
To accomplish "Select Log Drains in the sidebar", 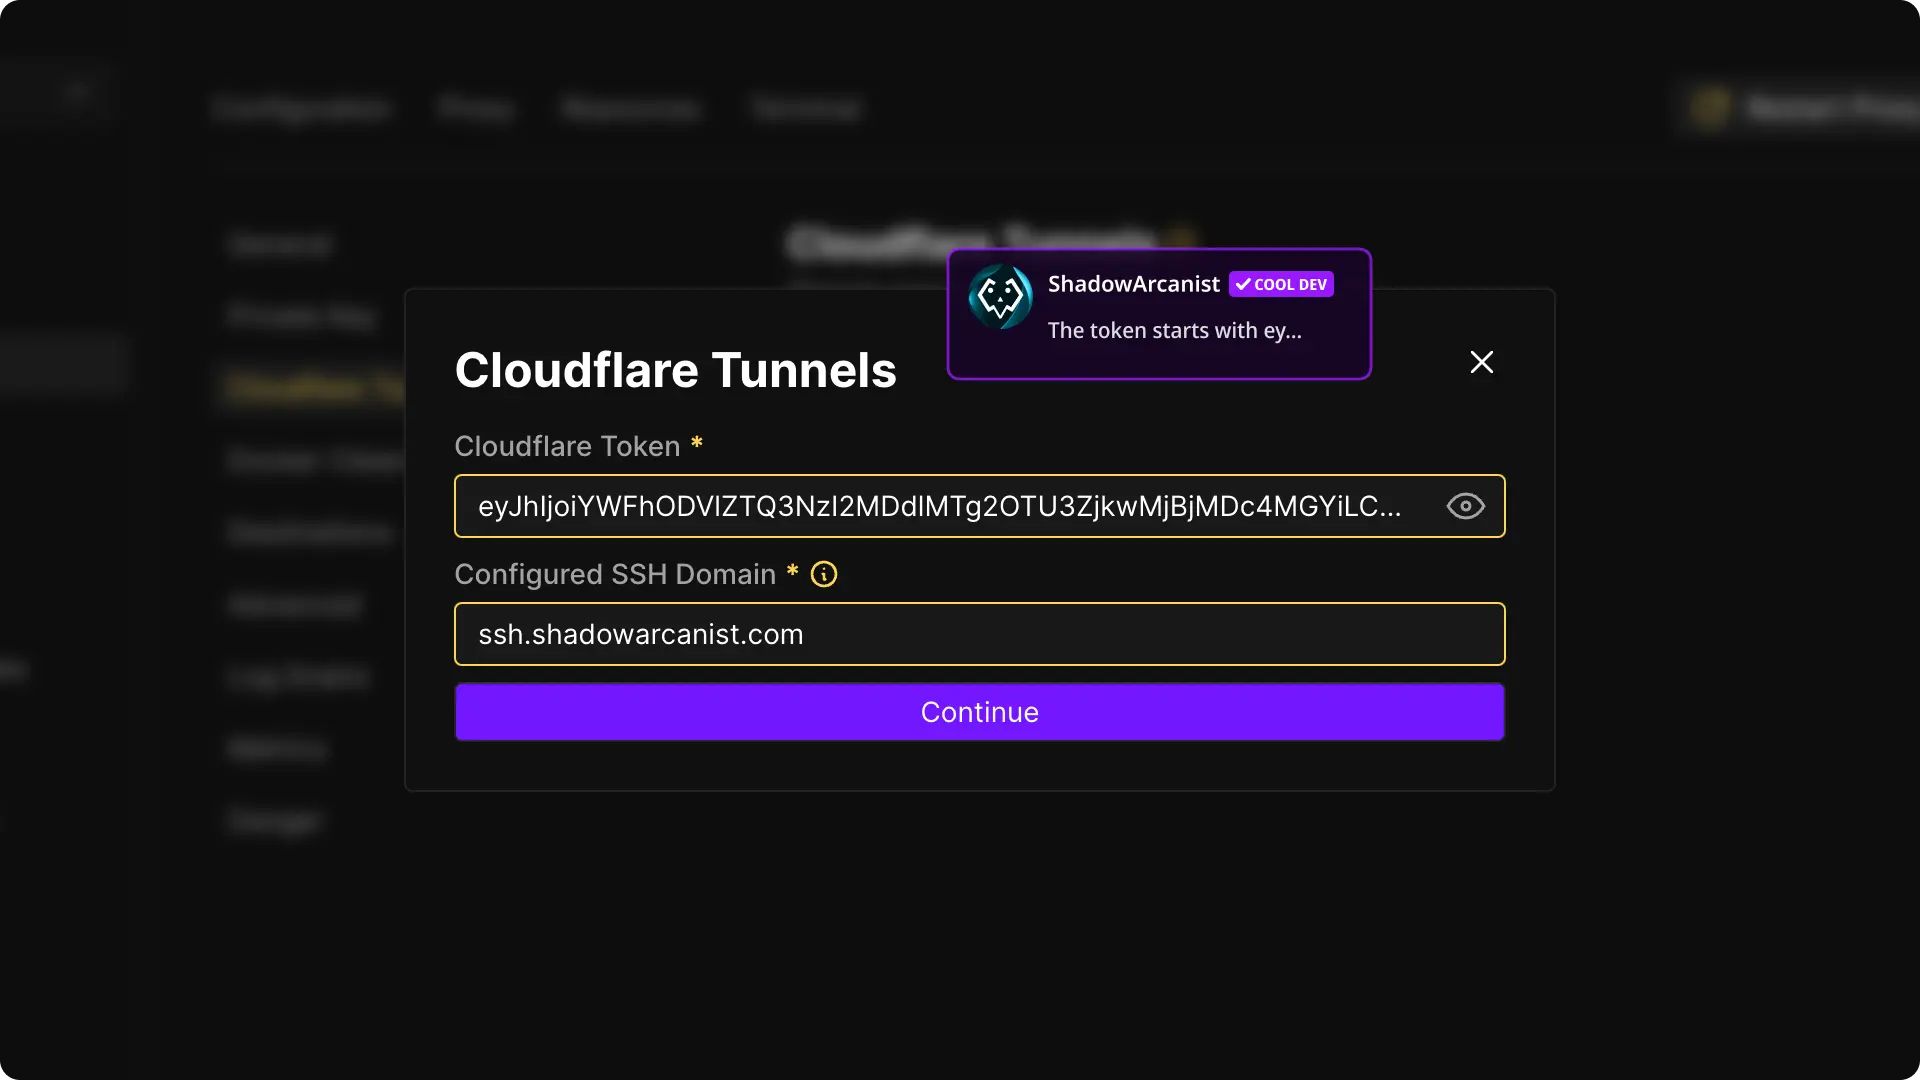I will (298, 677).
